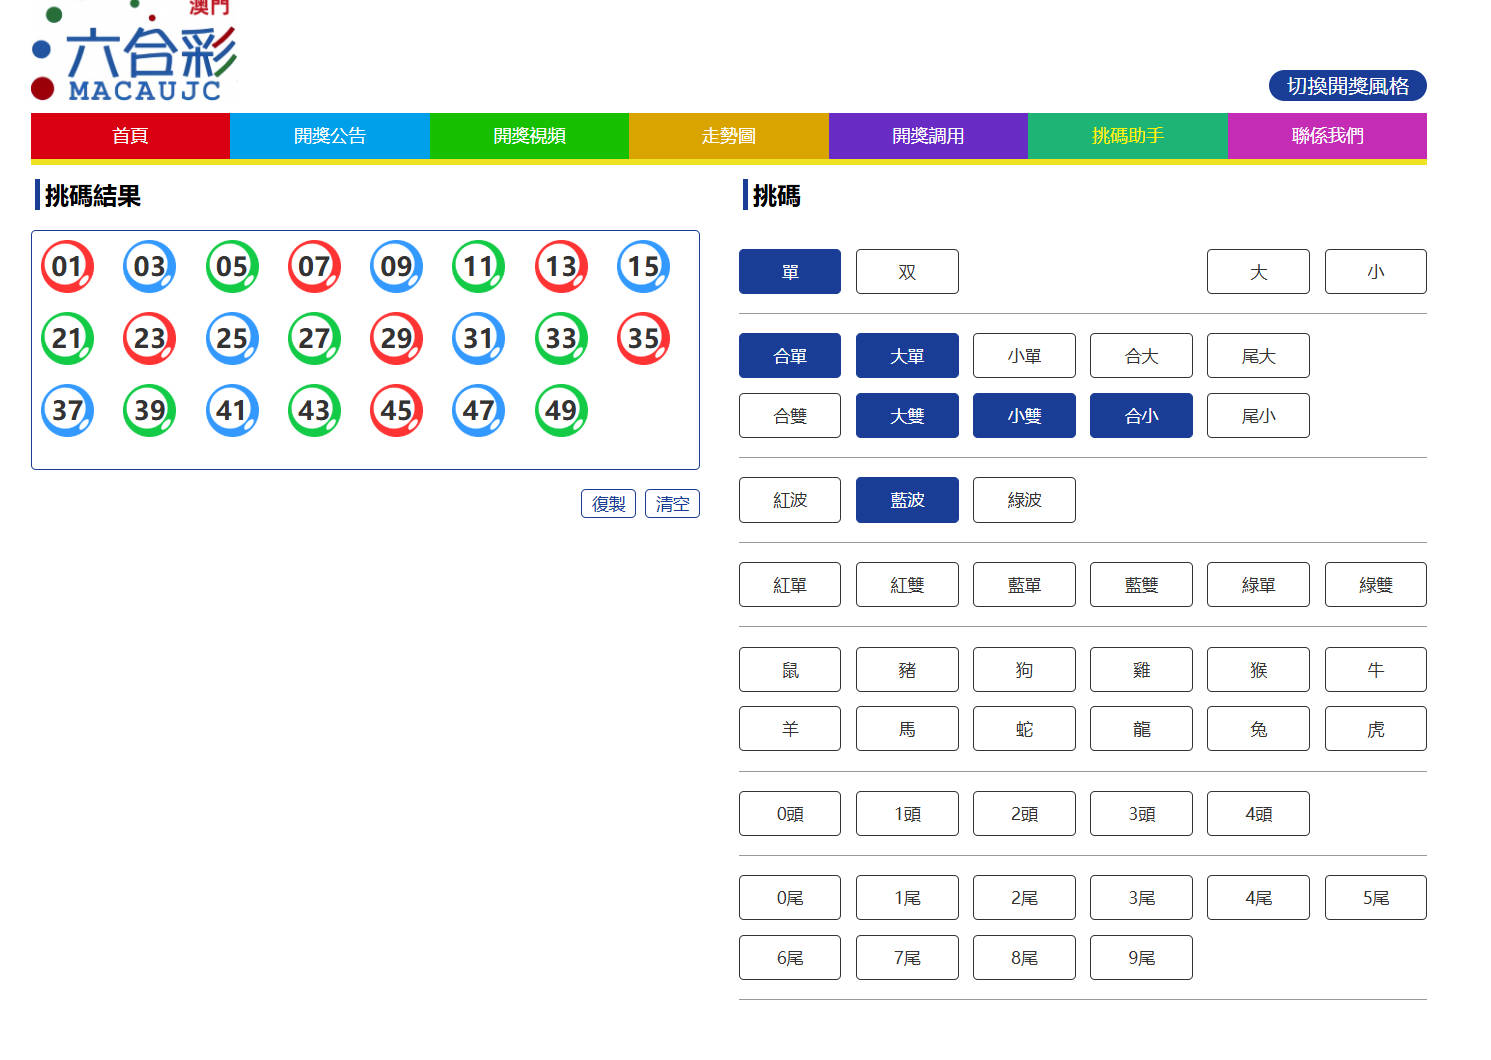Toggle the 合小 filter off

point(1140,416)
